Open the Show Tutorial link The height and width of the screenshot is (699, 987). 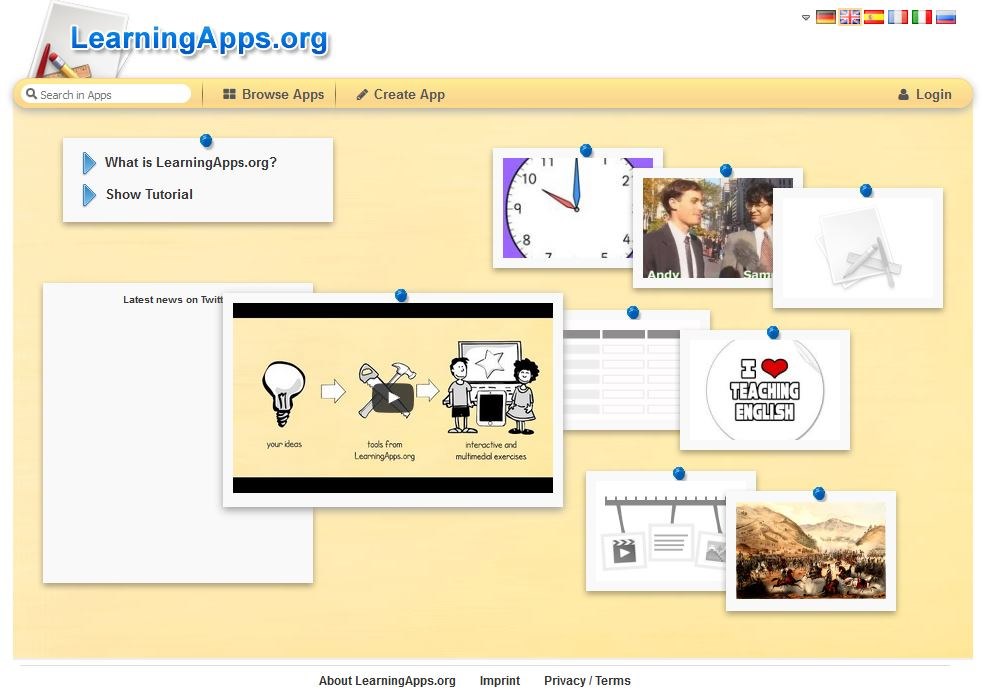[149, 194]
